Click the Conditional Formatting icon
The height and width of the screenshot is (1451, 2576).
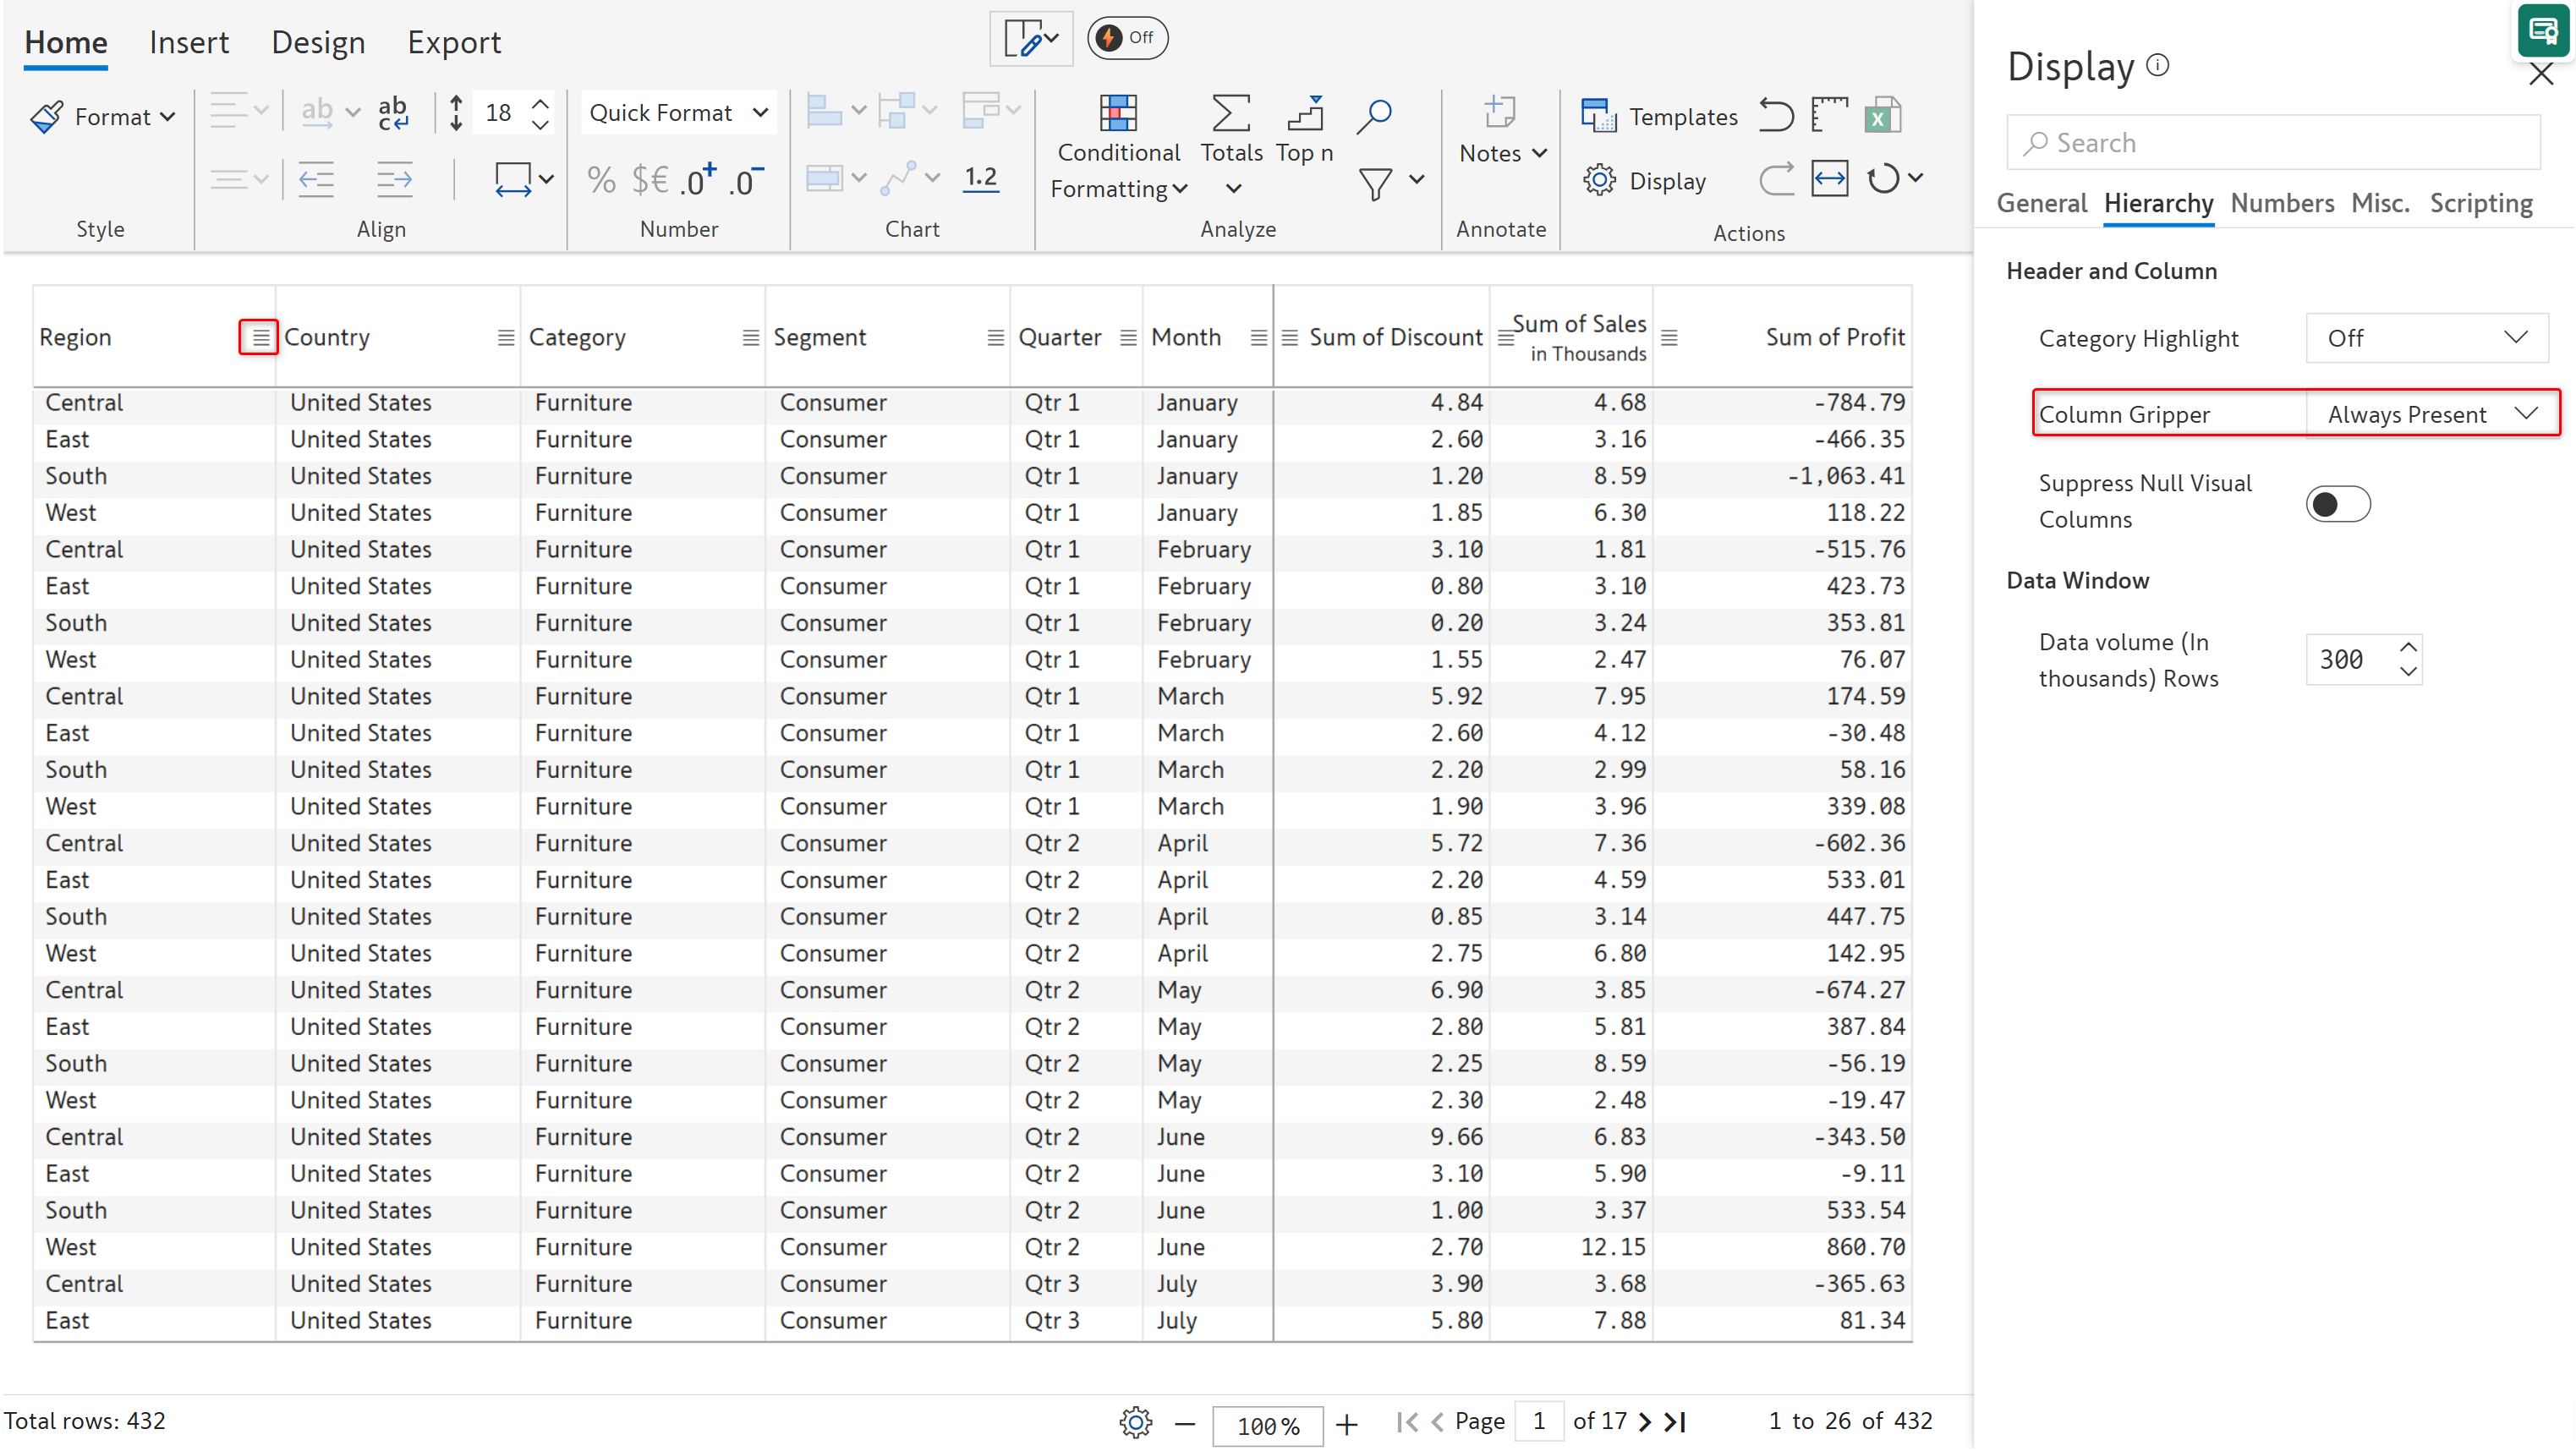coord(1117,114)
